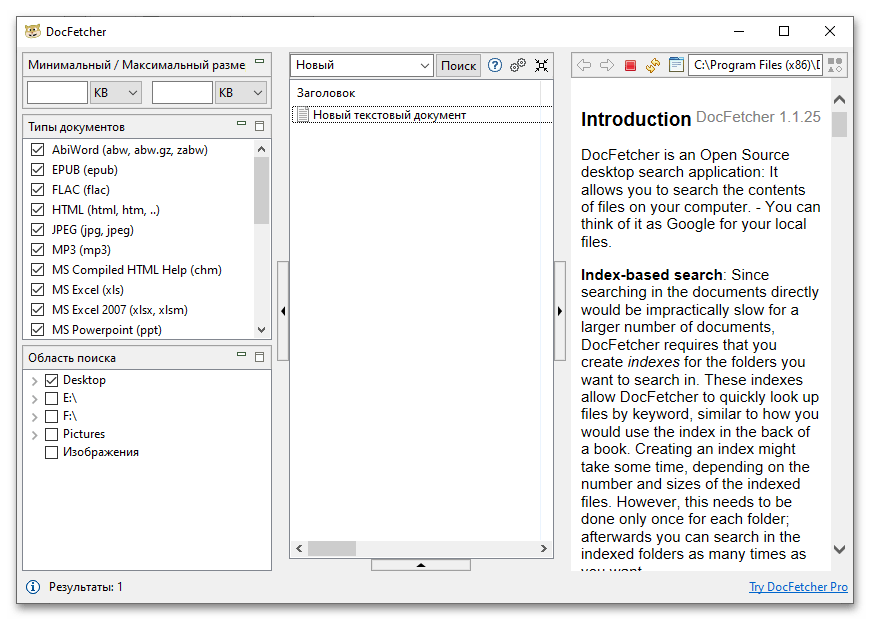Click the Поиск search button
Screen dimensions: 870x620
coord(458,65)
